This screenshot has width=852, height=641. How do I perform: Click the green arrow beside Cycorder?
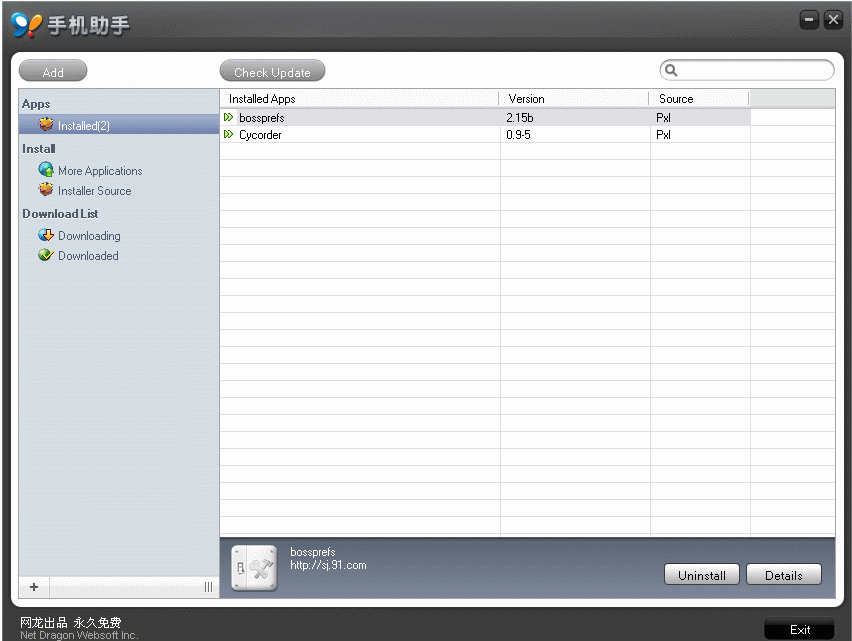click(x=229, y=135)
